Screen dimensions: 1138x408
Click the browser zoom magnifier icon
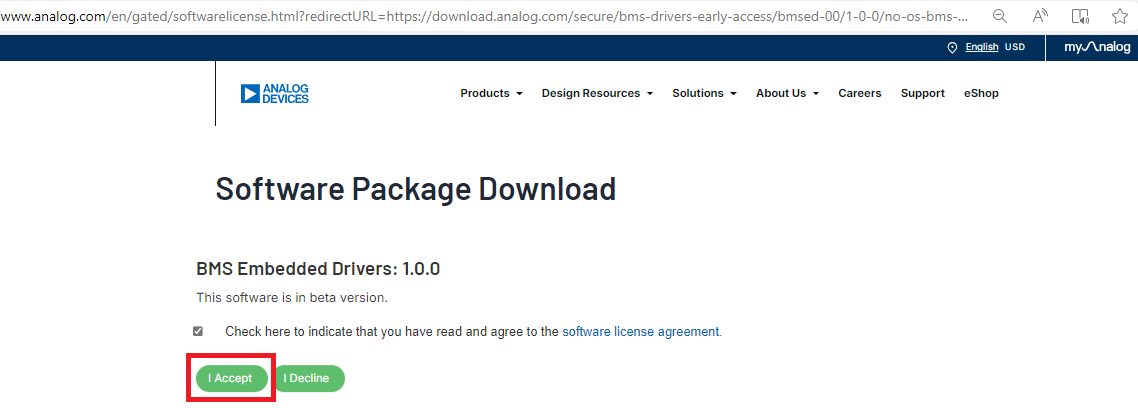pyautogui.click(x=1000, y=16)
